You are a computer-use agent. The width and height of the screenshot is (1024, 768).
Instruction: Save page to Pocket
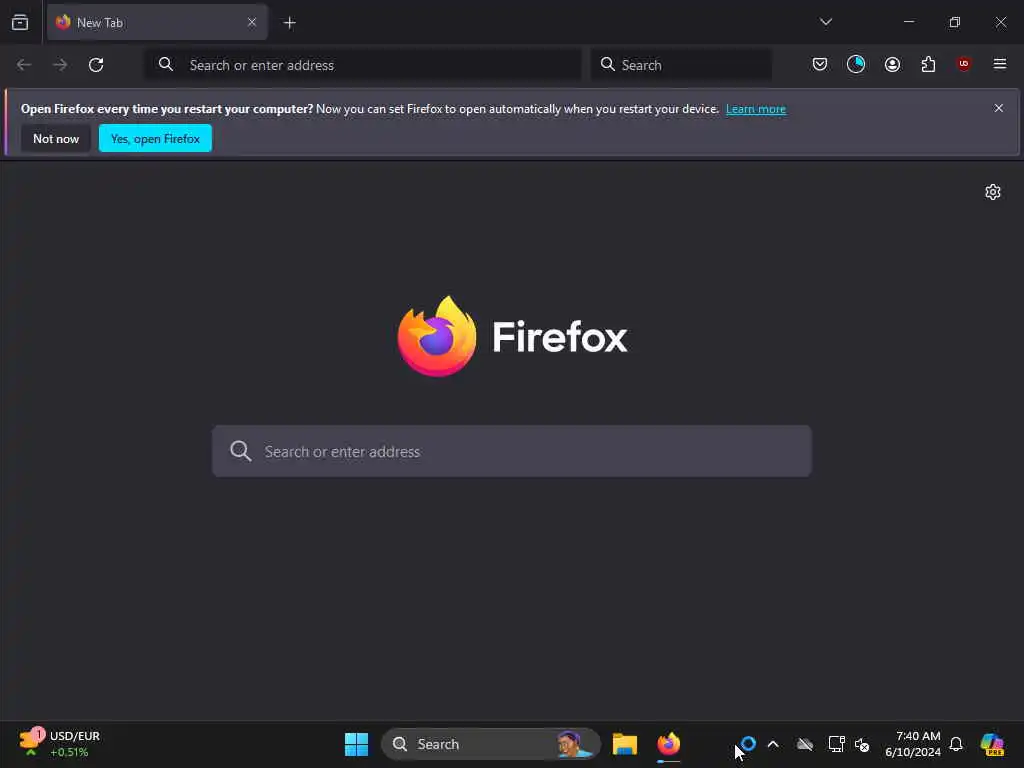(x=820, y=64)
